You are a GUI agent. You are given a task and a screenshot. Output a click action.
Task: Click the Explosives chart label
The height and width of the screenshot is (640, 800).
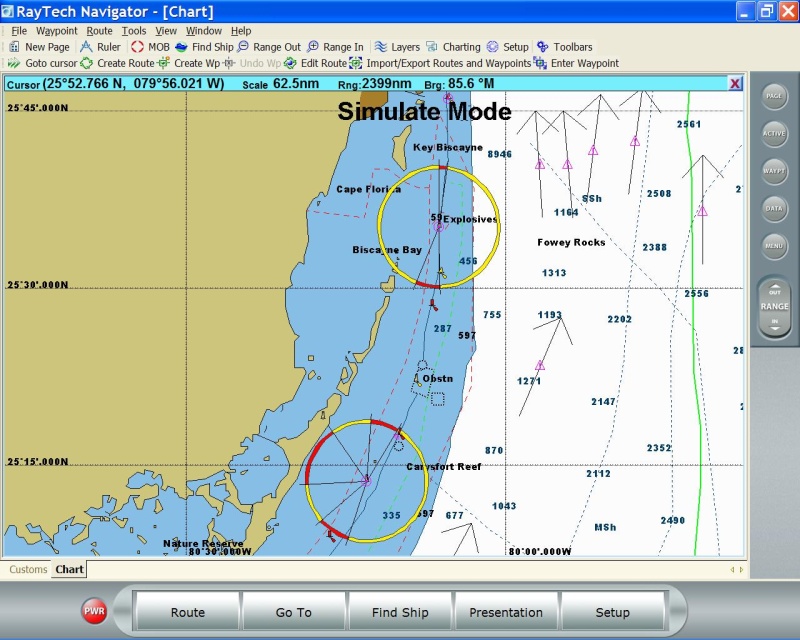click(x=470, y=219)
